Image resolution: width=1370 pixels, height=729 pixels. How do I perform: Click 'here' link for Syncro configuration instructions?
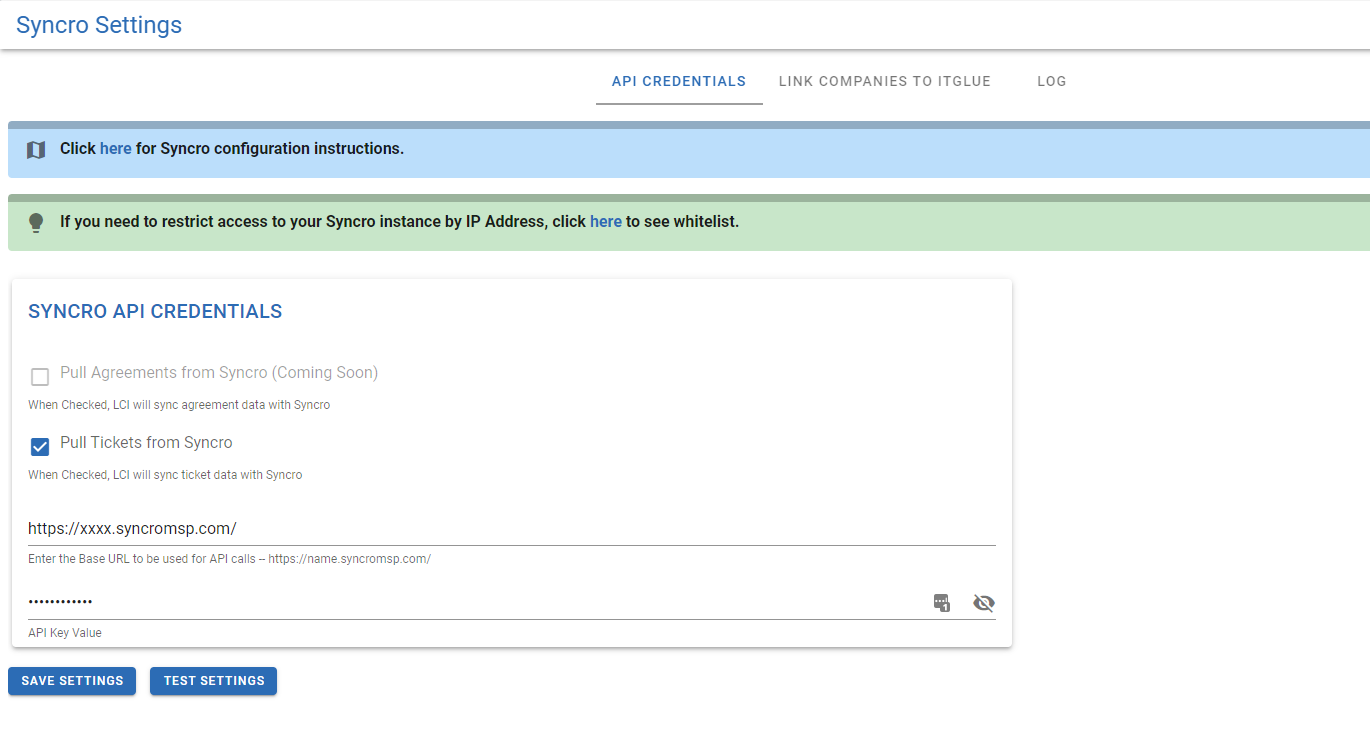click(115, 148)
